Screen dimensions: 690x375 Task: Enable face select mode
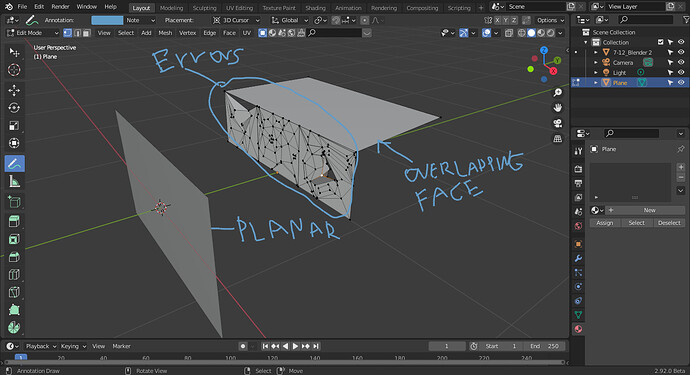point(87,33)
